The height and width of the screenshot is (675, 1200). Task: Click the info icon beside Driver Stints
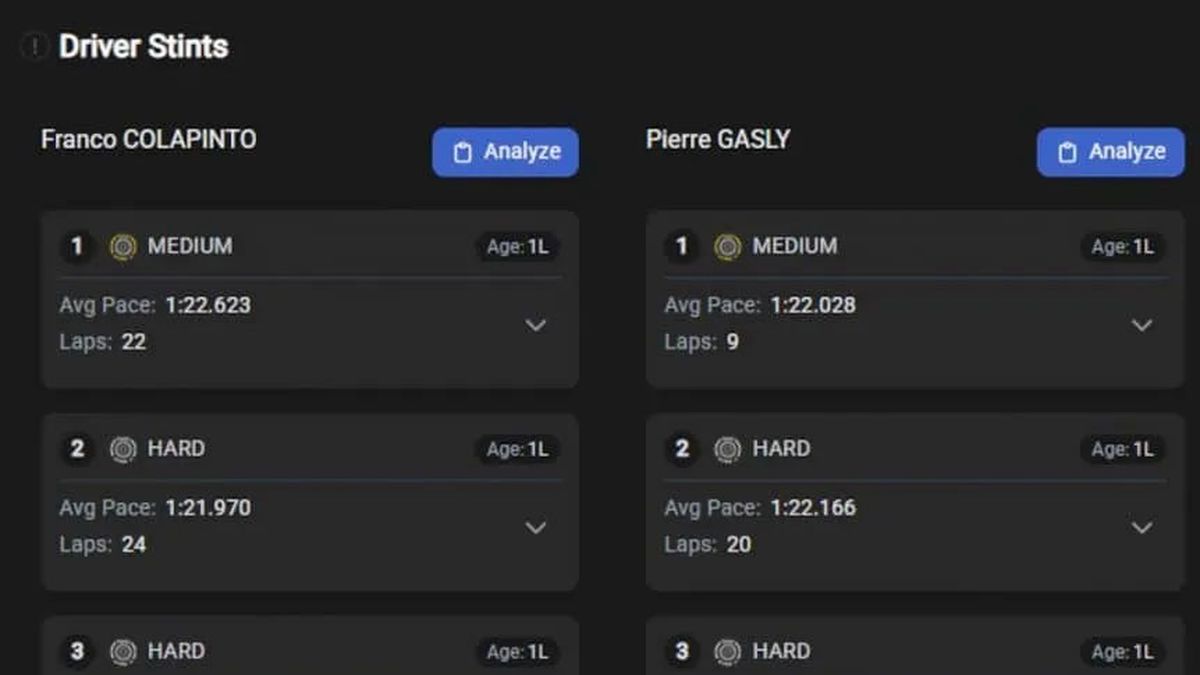pyautogui.click(x=35, y=46)
